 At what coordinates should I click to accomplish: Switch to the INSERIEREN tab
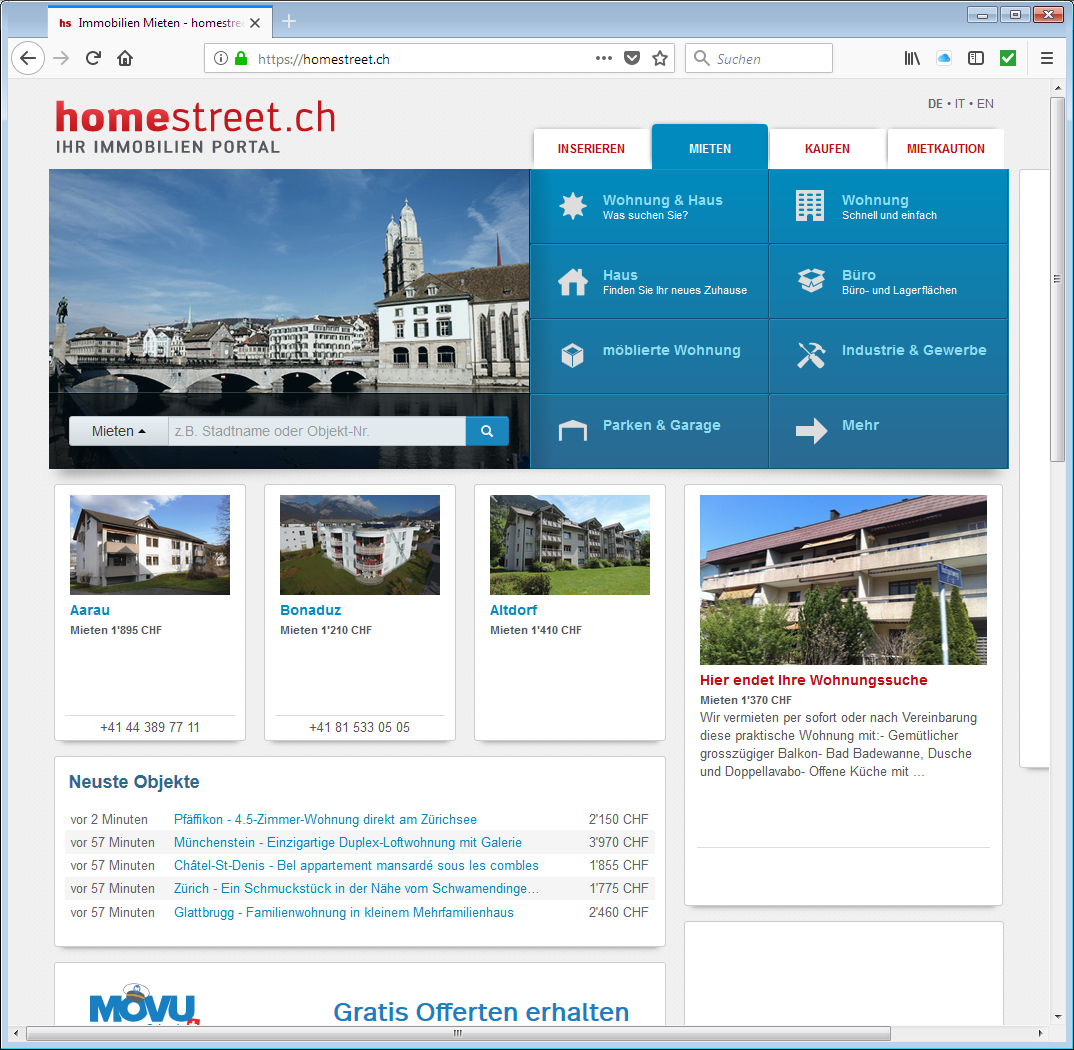591,149
